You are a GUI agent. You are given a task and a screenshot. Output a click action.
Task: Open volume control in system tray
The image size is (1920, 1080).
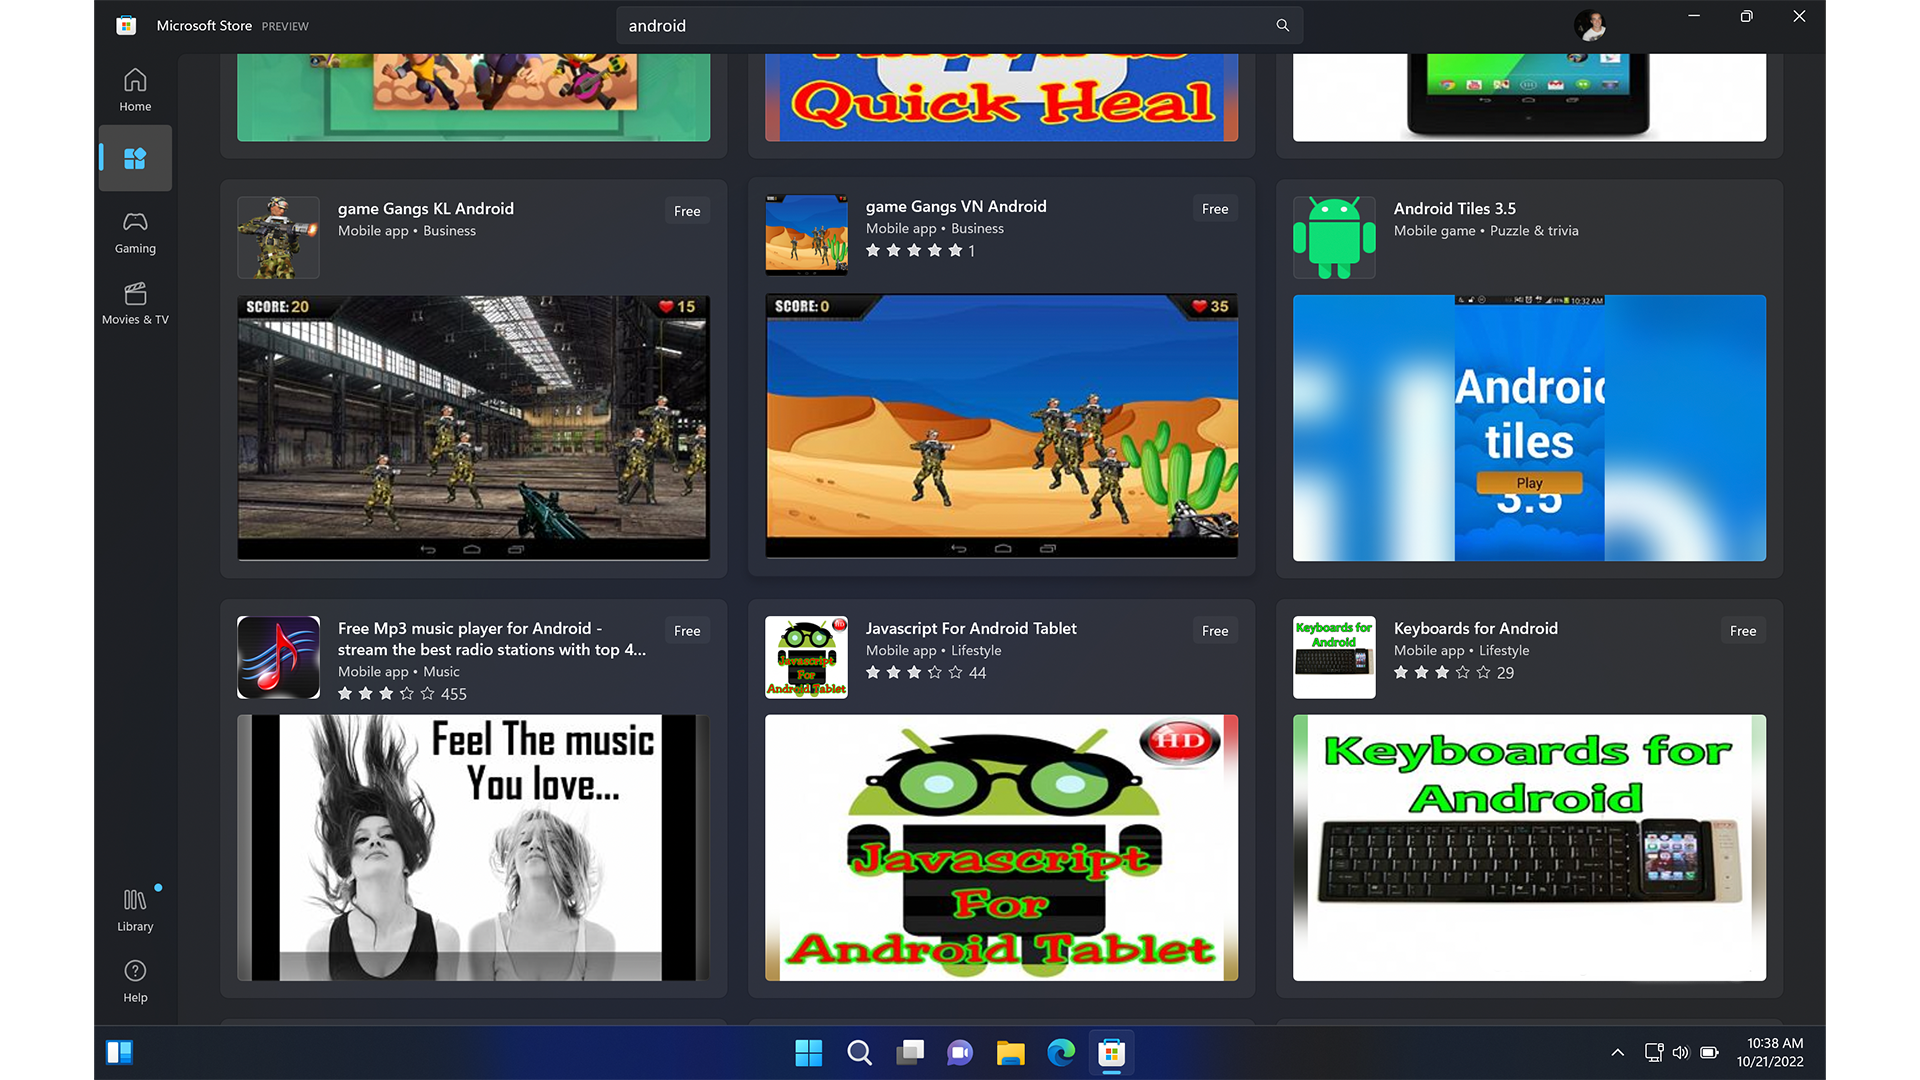click(1681, 1052)
